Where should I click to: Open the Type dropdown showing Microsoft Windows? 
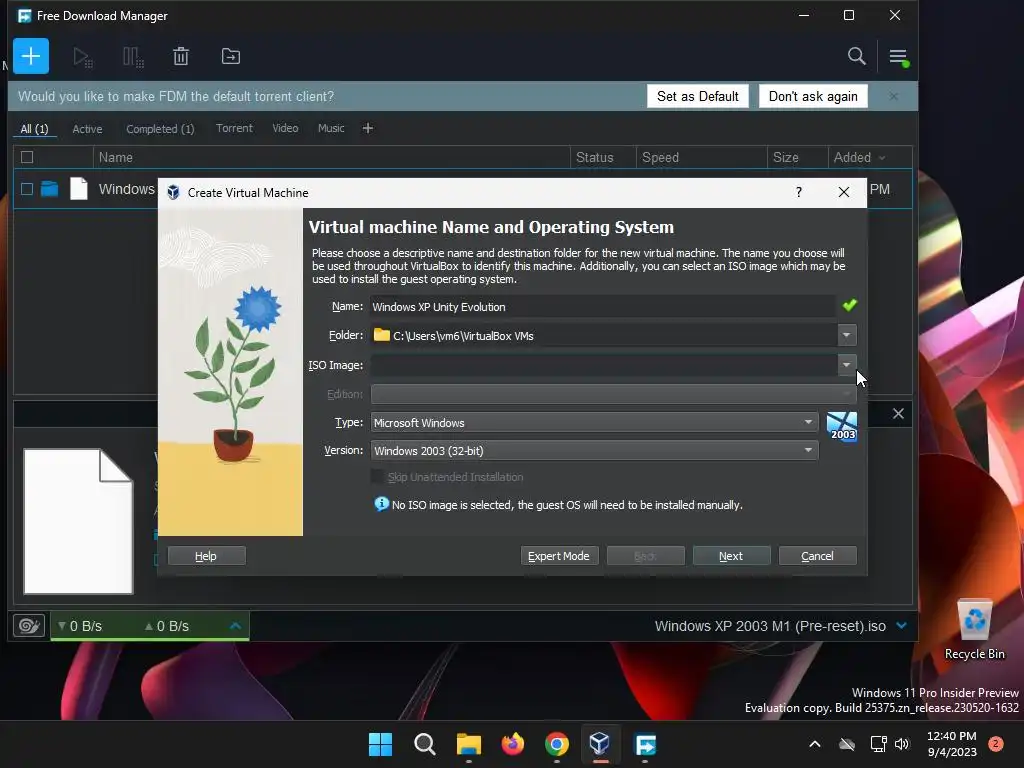tap(594, 423)
